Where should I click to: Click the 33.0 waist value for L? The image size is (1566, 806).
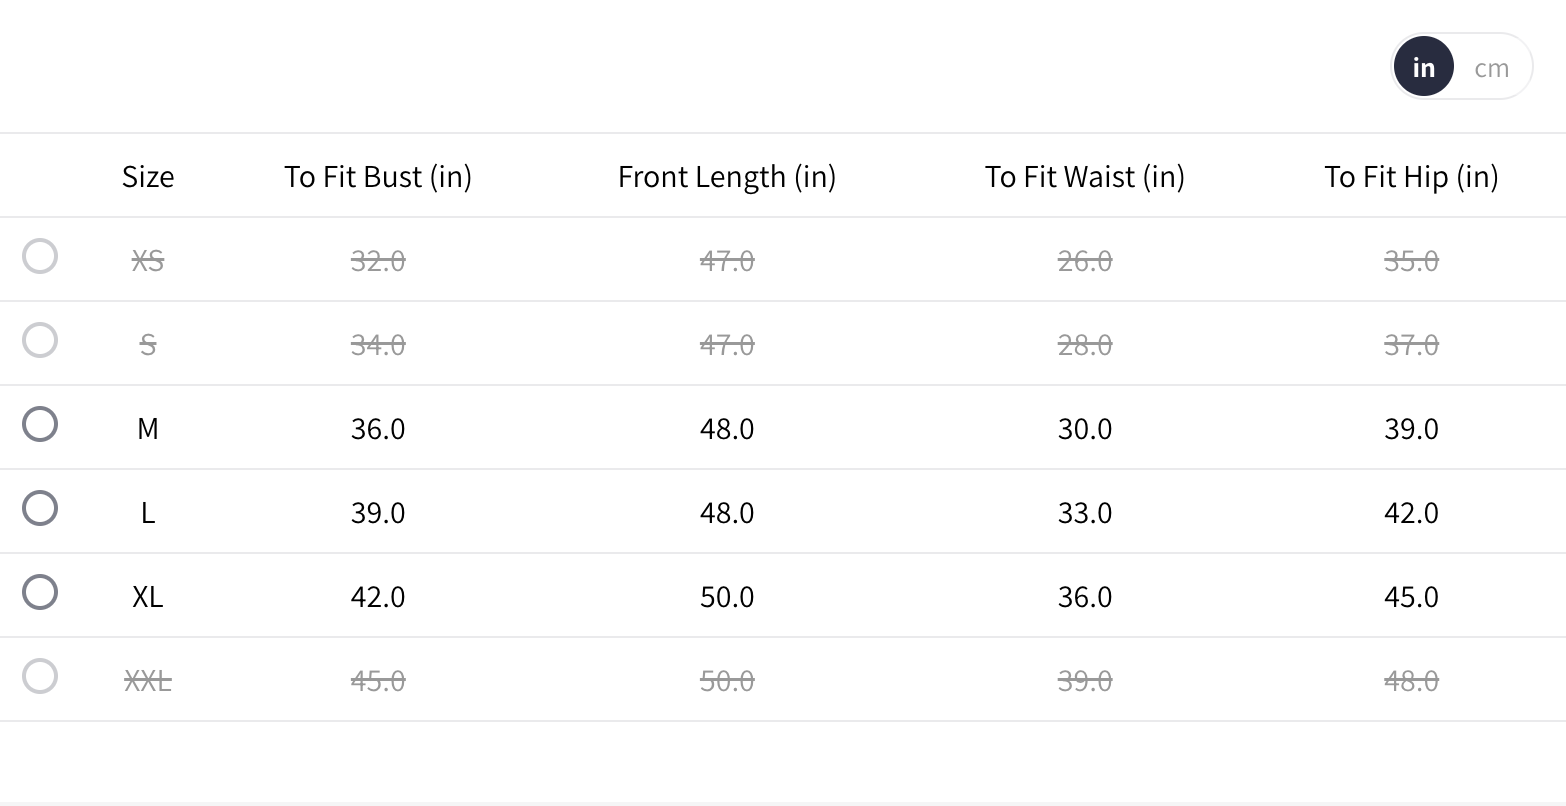coord(1085,513)
